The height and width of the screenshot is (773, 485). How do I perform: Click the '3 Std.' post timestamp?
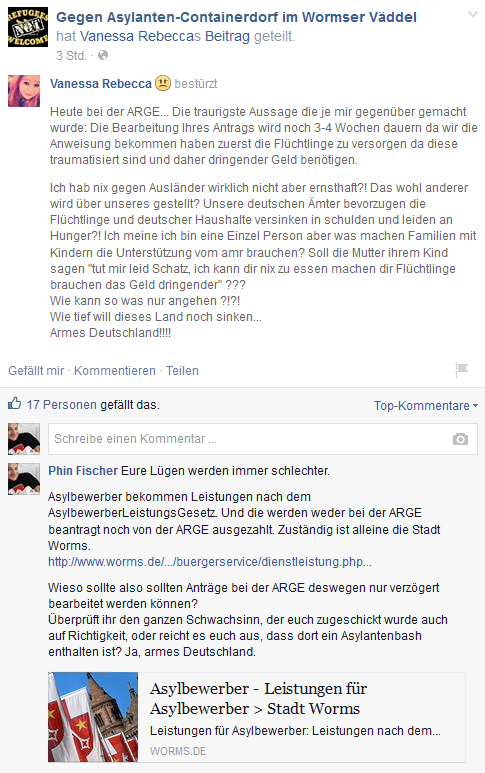coord(71,56)
